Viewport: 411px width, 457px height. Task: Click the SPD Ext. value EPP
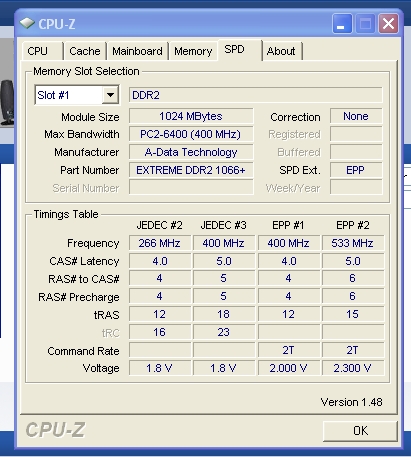point(356,170)
